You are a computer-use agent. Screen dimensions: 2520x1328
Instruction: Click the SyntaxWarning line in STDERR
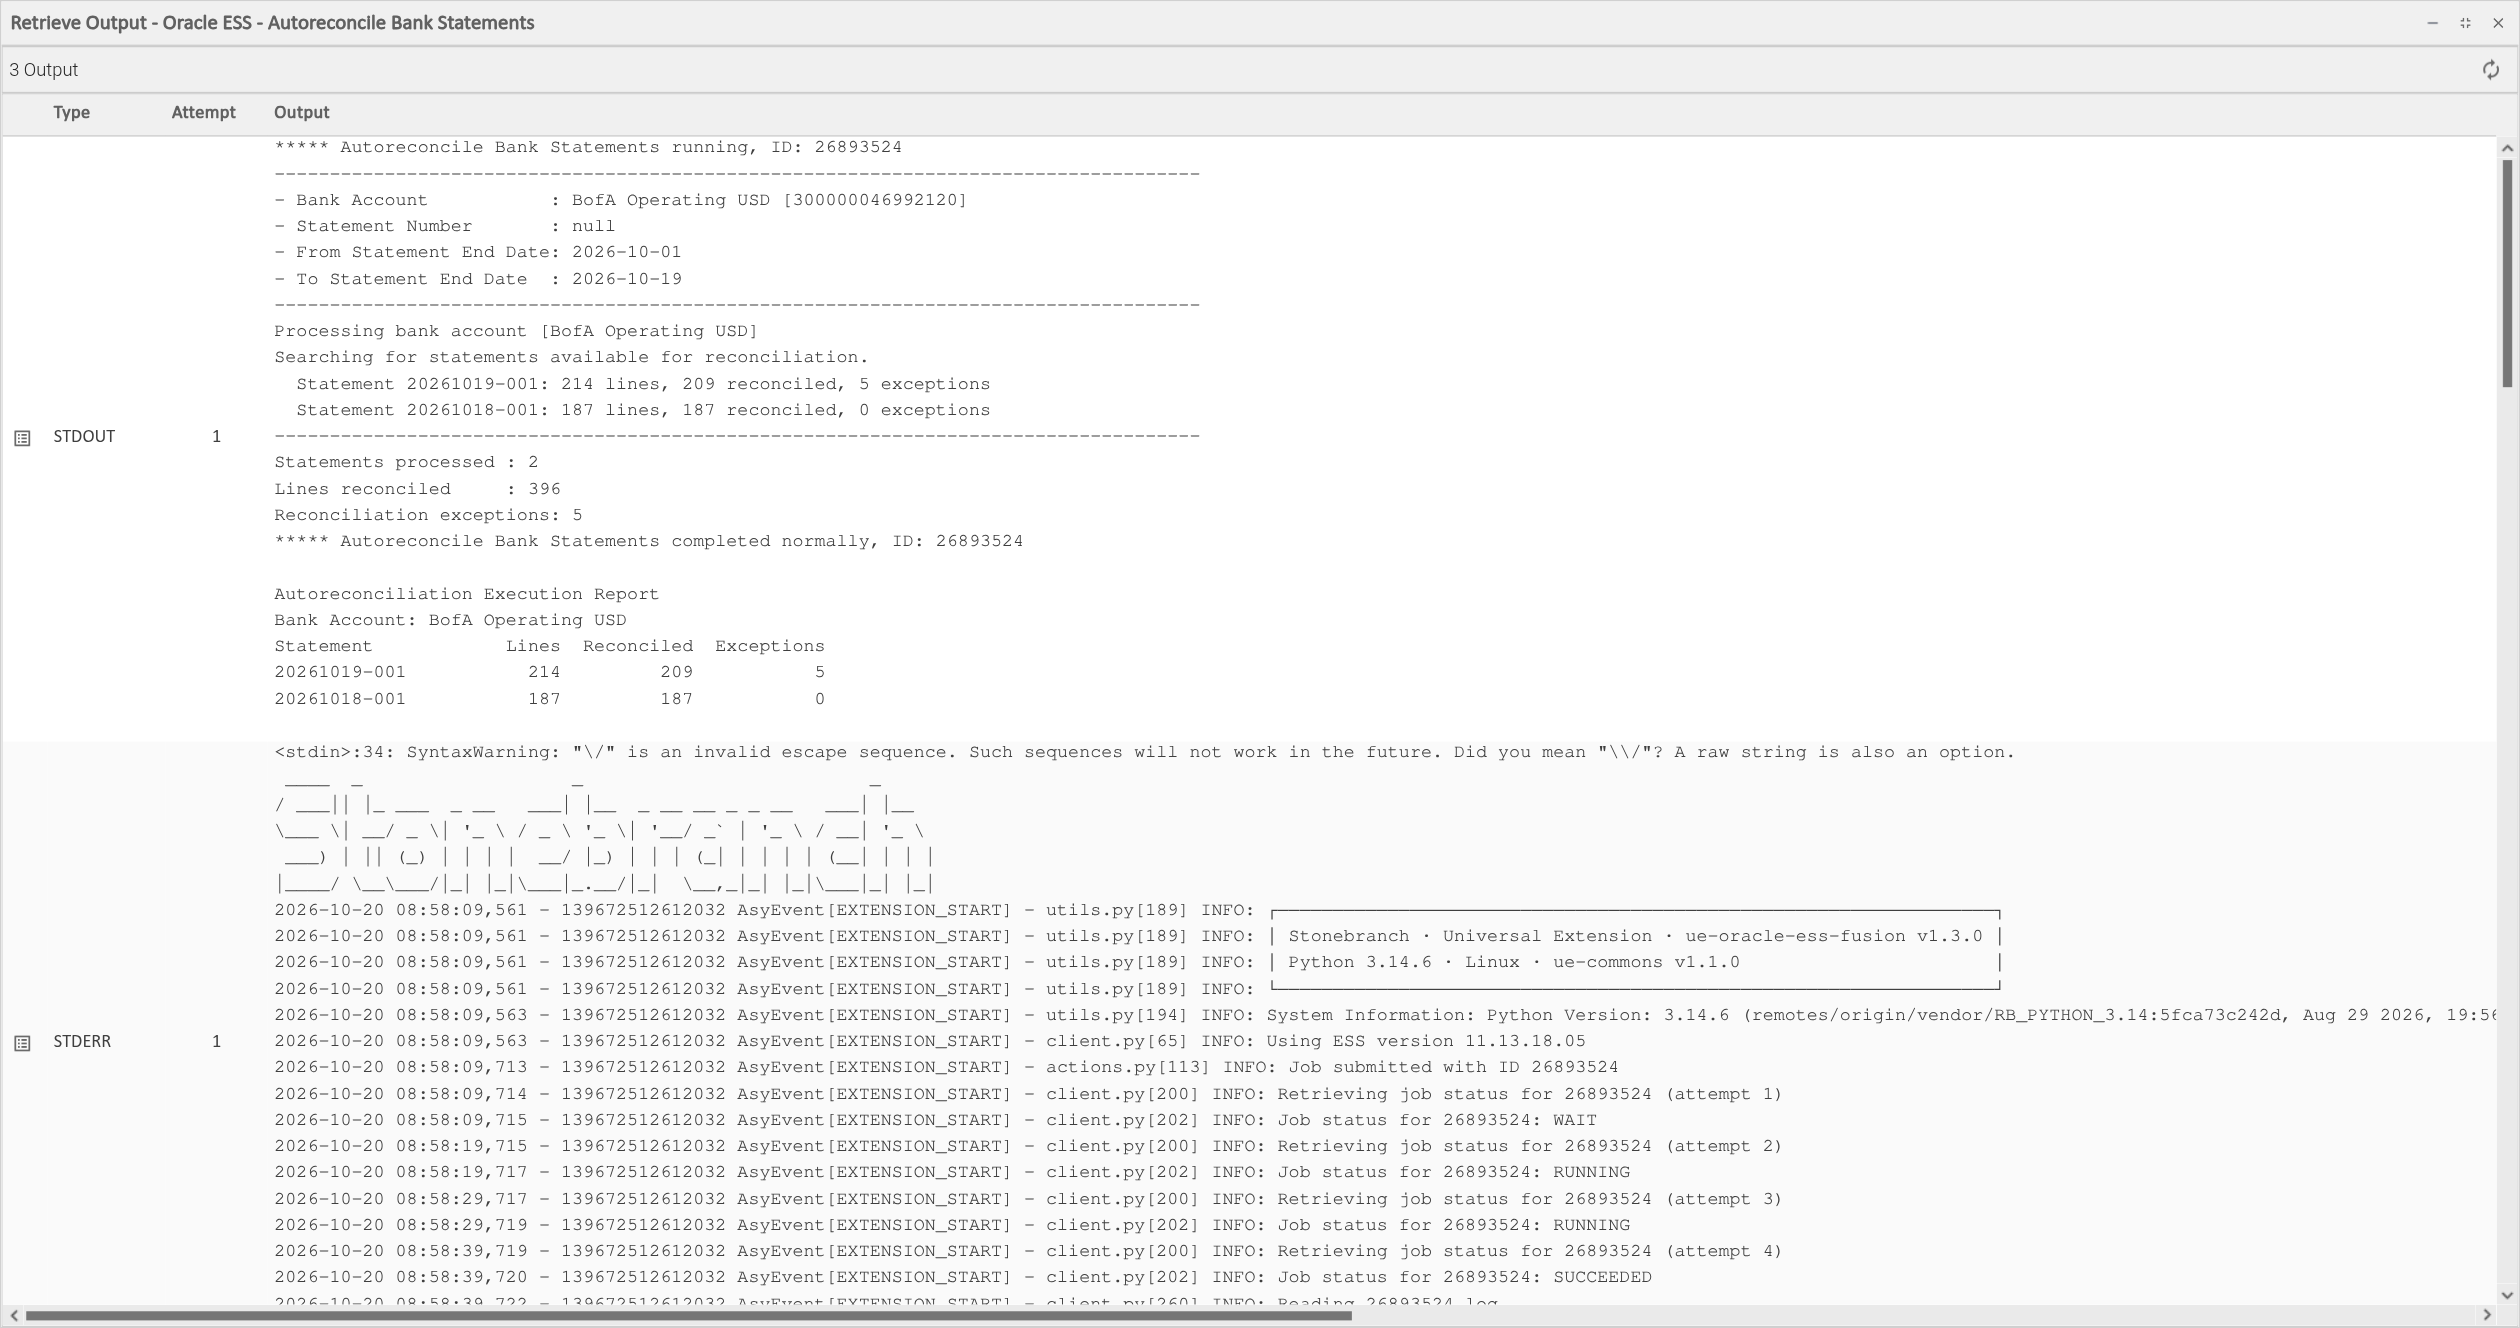pos(1145,752)
